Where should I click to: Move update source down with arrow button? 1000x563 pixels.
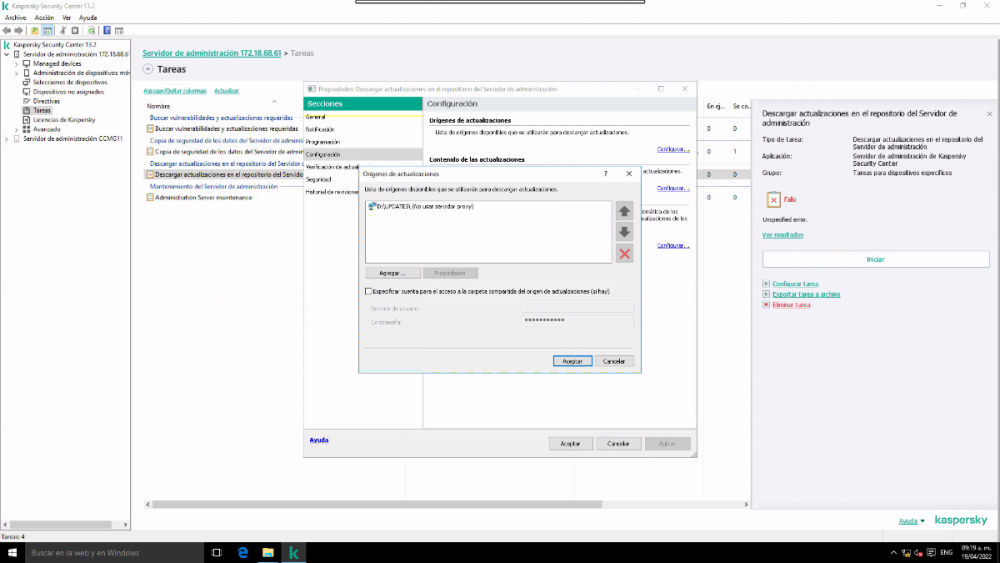(x=624, y=232)
